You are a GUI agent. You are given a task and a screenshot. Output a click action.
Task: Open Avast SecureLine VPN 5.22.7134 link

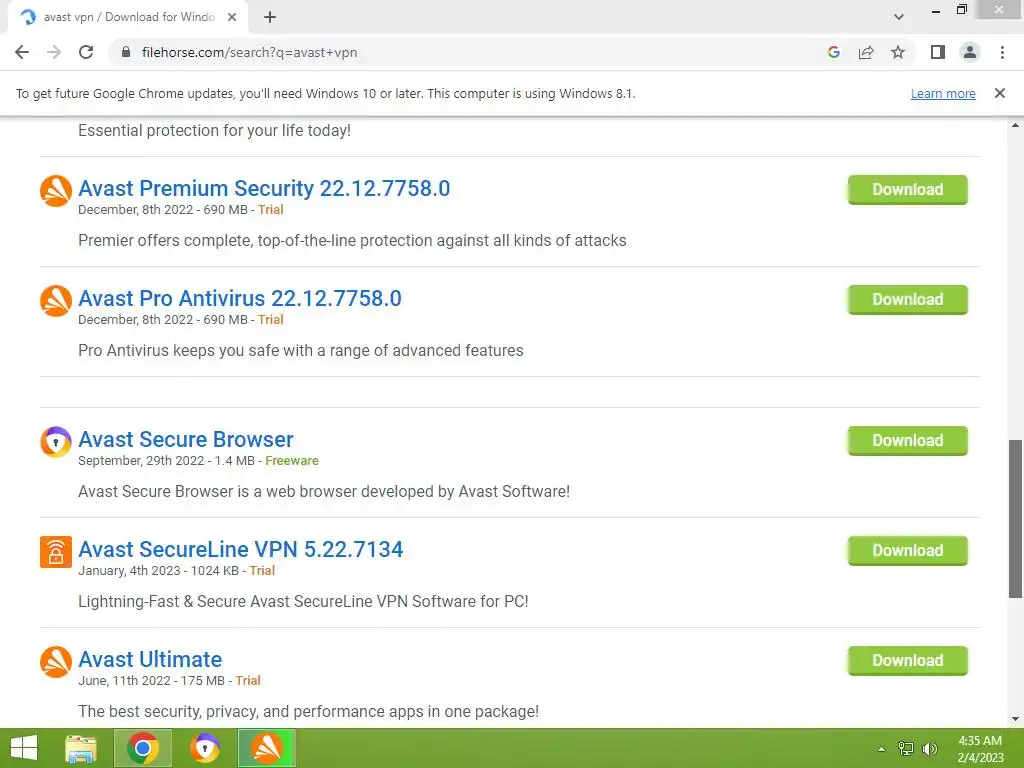pos(240,549)
